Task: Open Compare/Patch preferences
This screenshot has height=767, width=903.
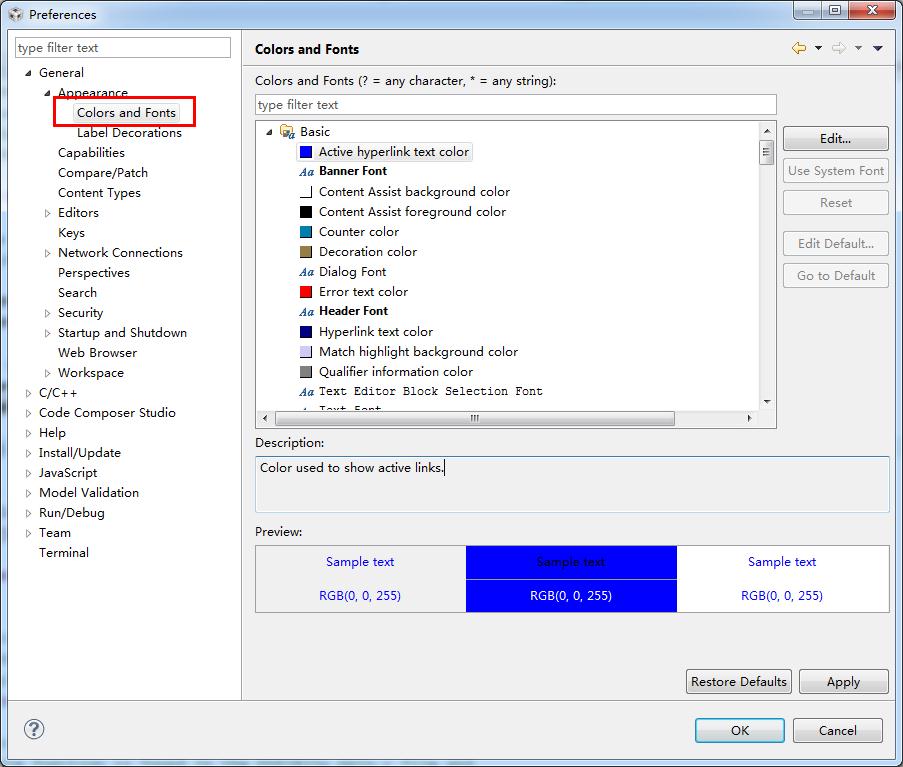Action: (x=103, y=173)
